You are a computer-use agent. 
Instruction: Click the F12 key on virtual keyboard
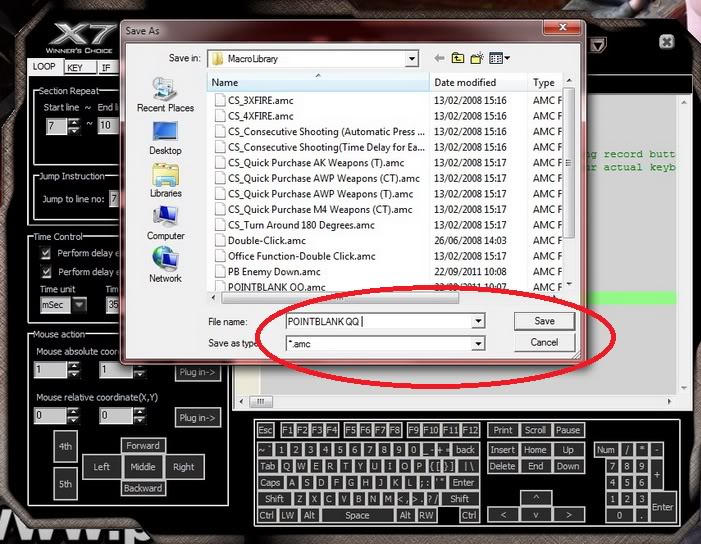tap(470, 430)
